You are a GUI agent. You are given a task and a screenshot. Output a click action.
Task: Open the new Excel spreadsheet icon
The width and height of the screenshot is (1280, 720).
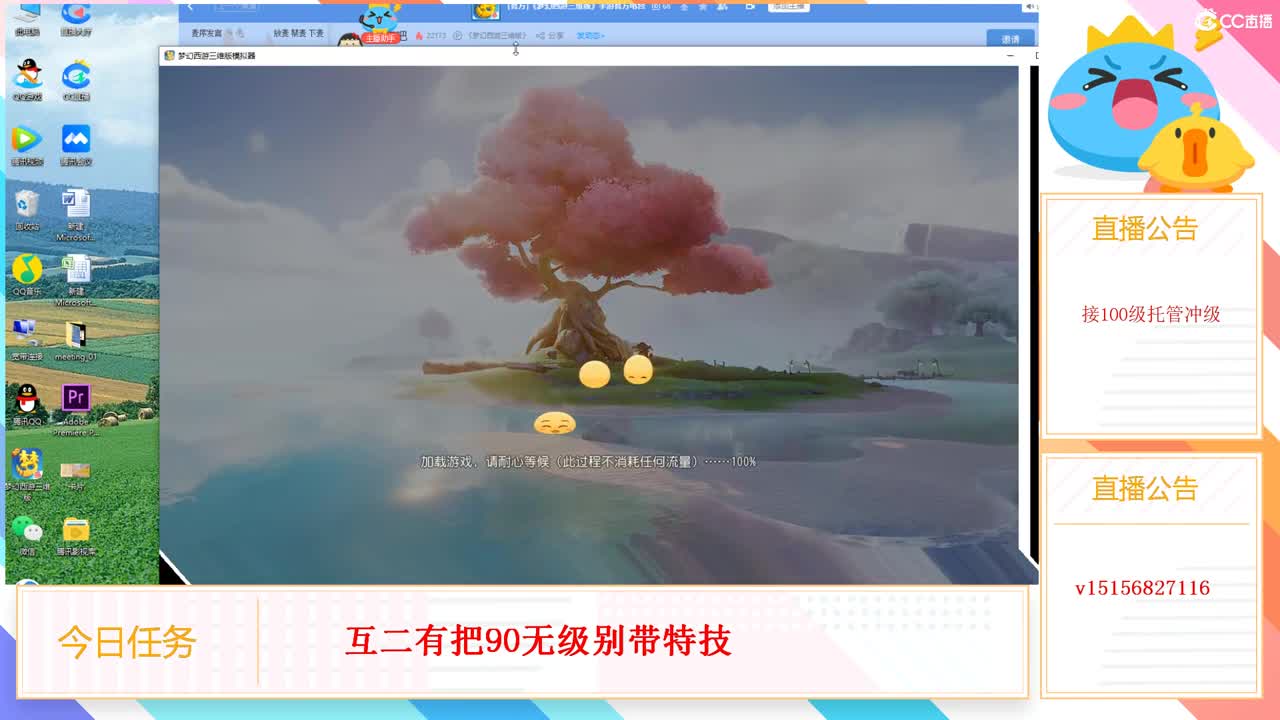coord(76,279)
